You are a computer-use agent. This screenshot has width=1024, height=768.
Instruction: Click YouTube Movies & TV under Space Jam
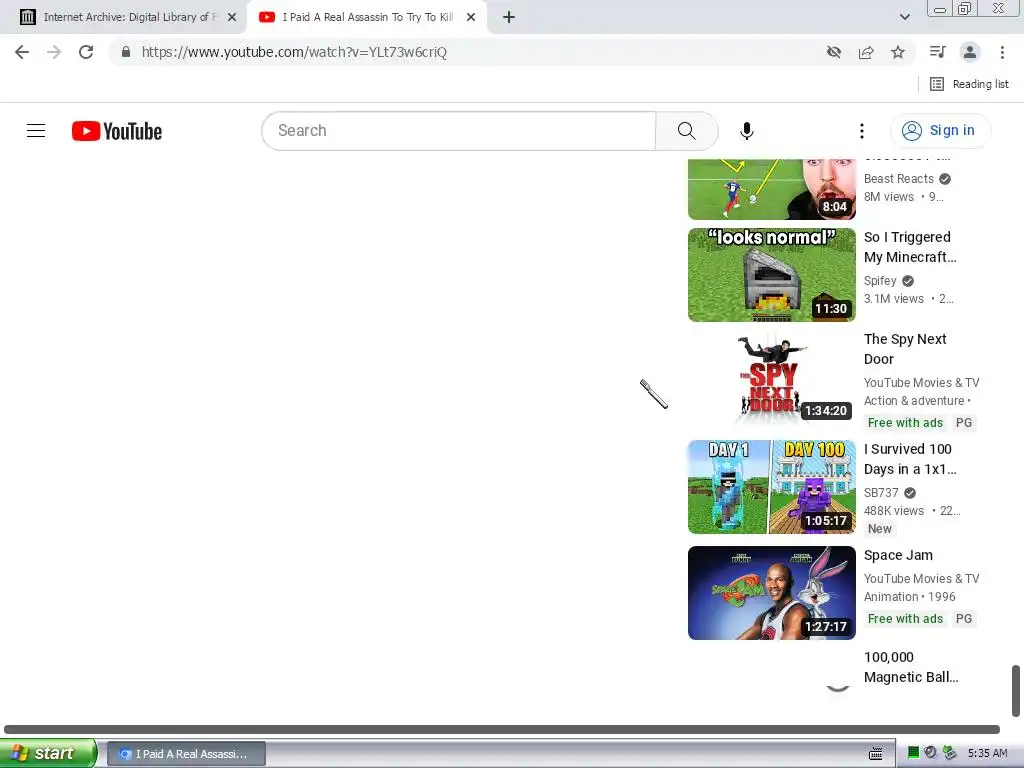pos(921,579)
